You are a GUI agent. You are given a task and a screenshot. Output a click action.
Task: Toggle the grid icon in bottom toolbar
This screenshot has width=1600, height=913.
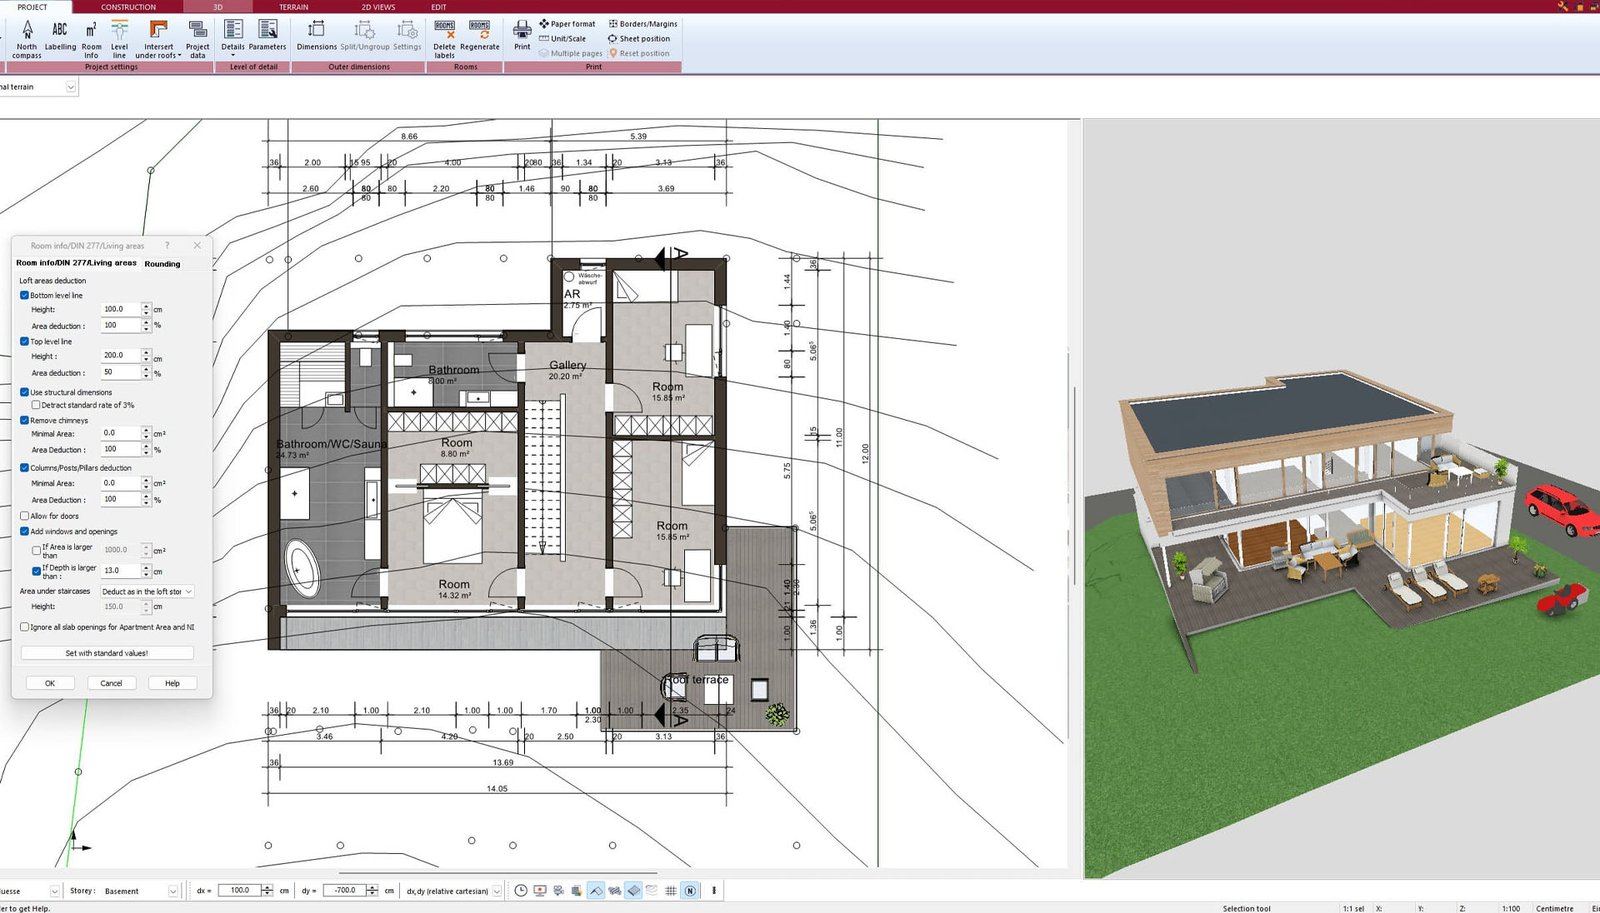671,890
